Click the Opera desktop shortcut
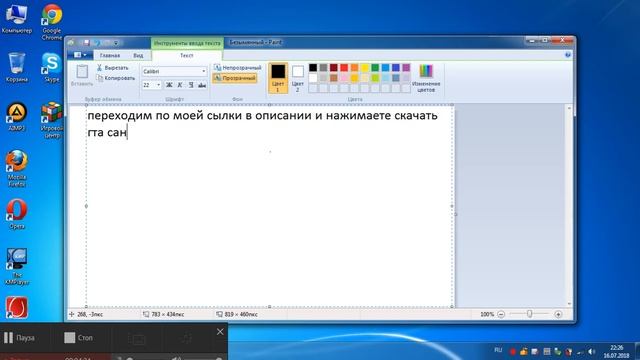This screenshot has width=640, height=360. [x=17, y=214]
